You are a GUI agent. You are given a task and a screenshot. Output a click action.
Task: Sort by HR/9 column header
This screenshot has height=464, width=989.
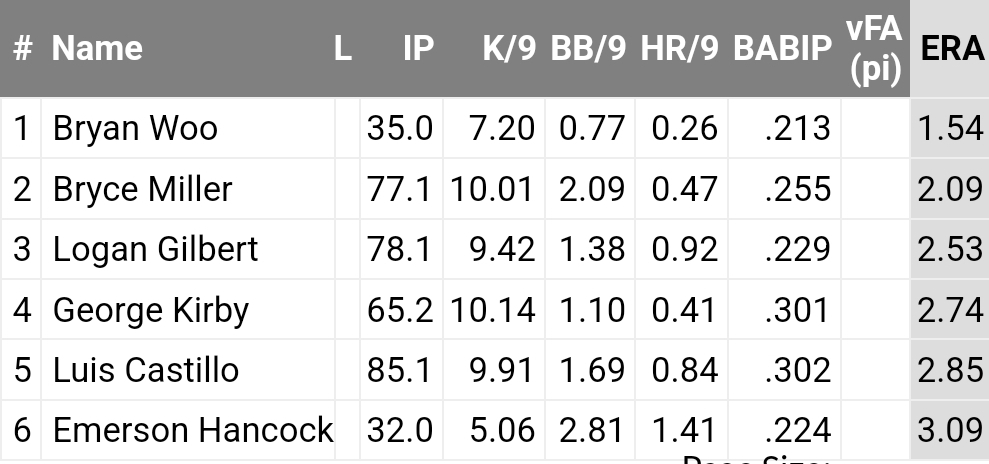[x=681, y=49]
